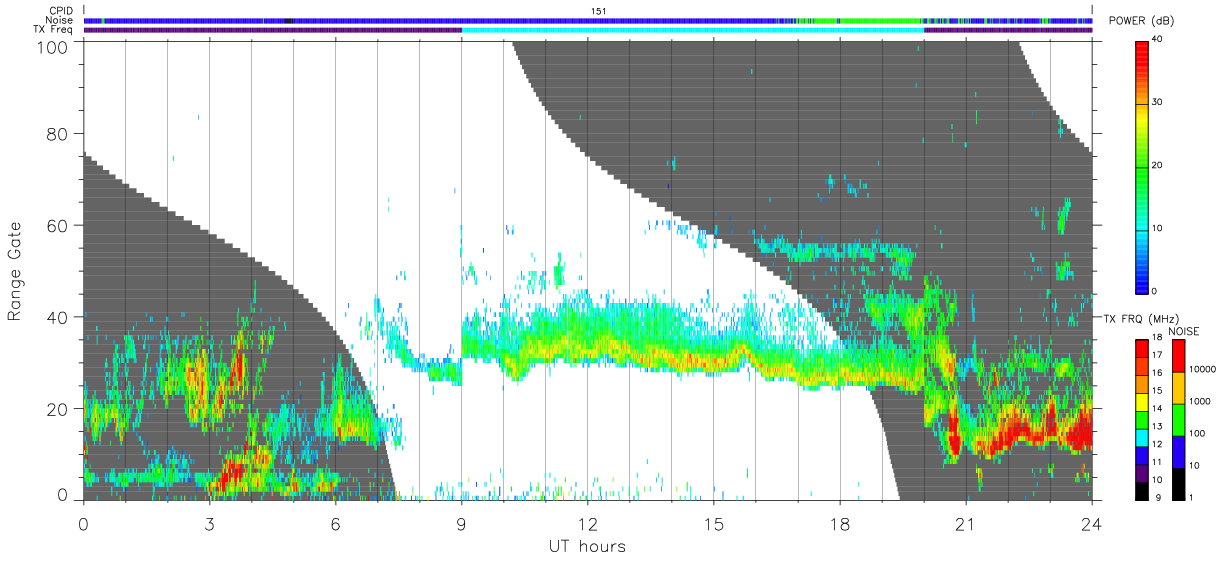The image size is (1228, 567).
Task: Click the 1 label on the noise legend
Action: click(1193, 497)
